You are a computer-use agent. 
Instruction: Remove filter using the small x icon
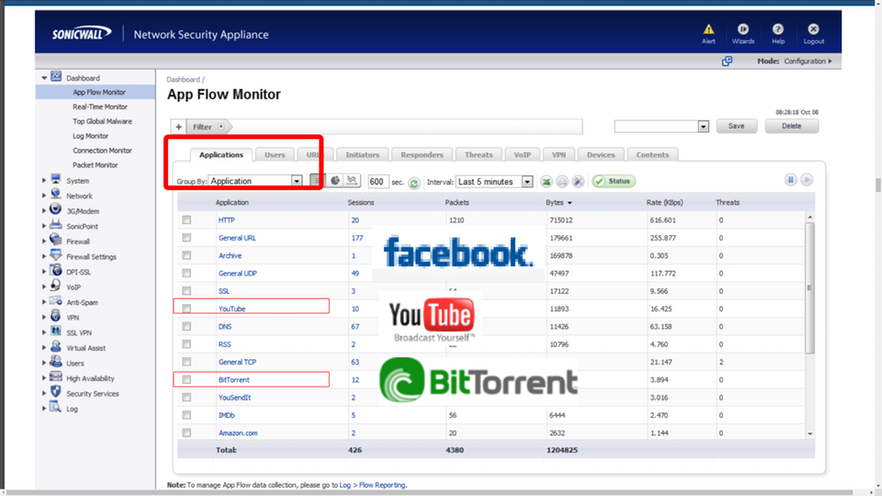[221, 127]
